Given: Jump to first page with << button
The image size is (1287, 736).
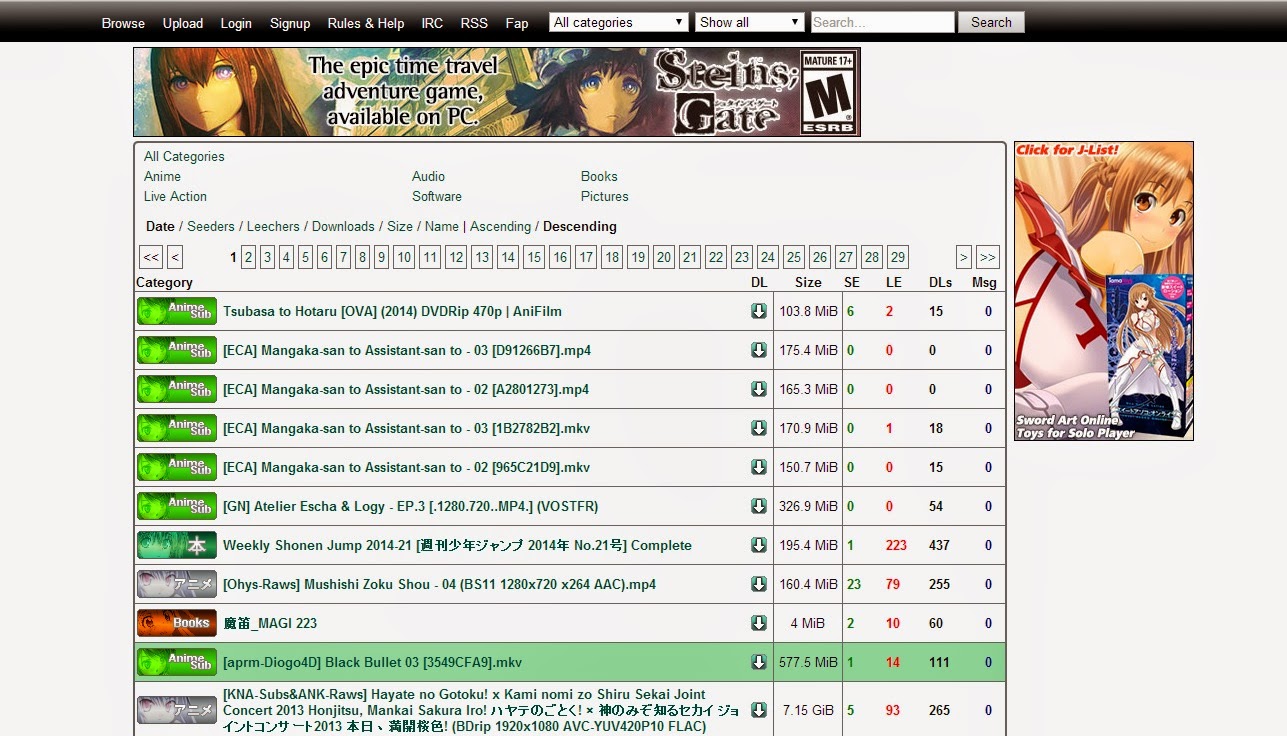Looking at the screenshot, I should coord(151,257).
